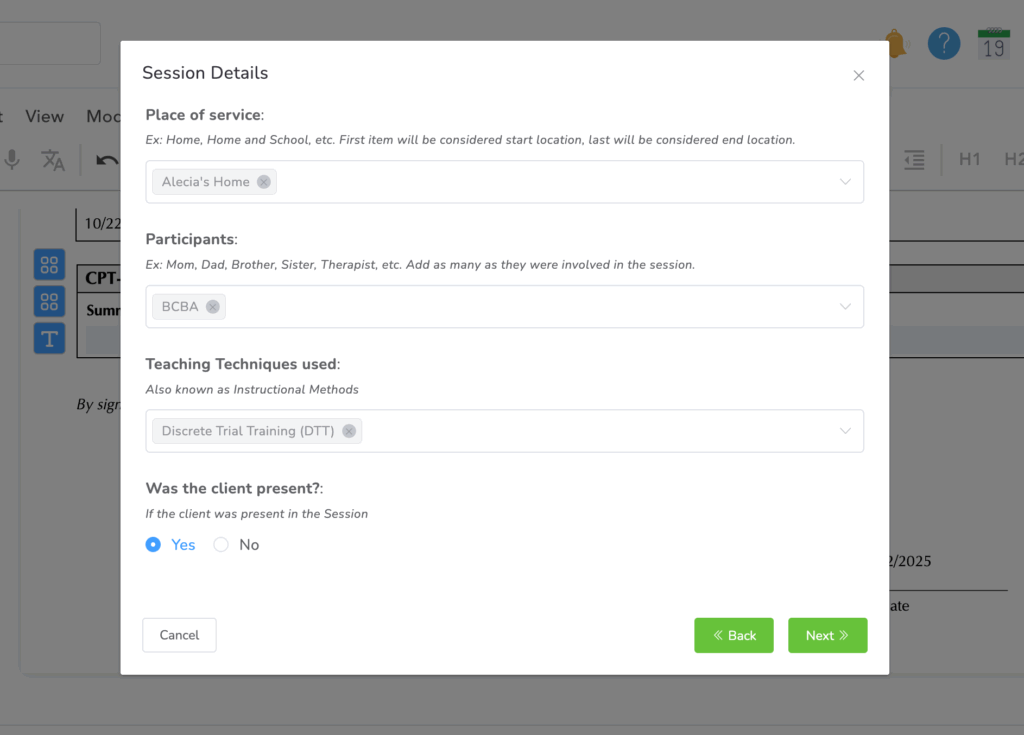Click the notification bell icon

tap(896, 44)
